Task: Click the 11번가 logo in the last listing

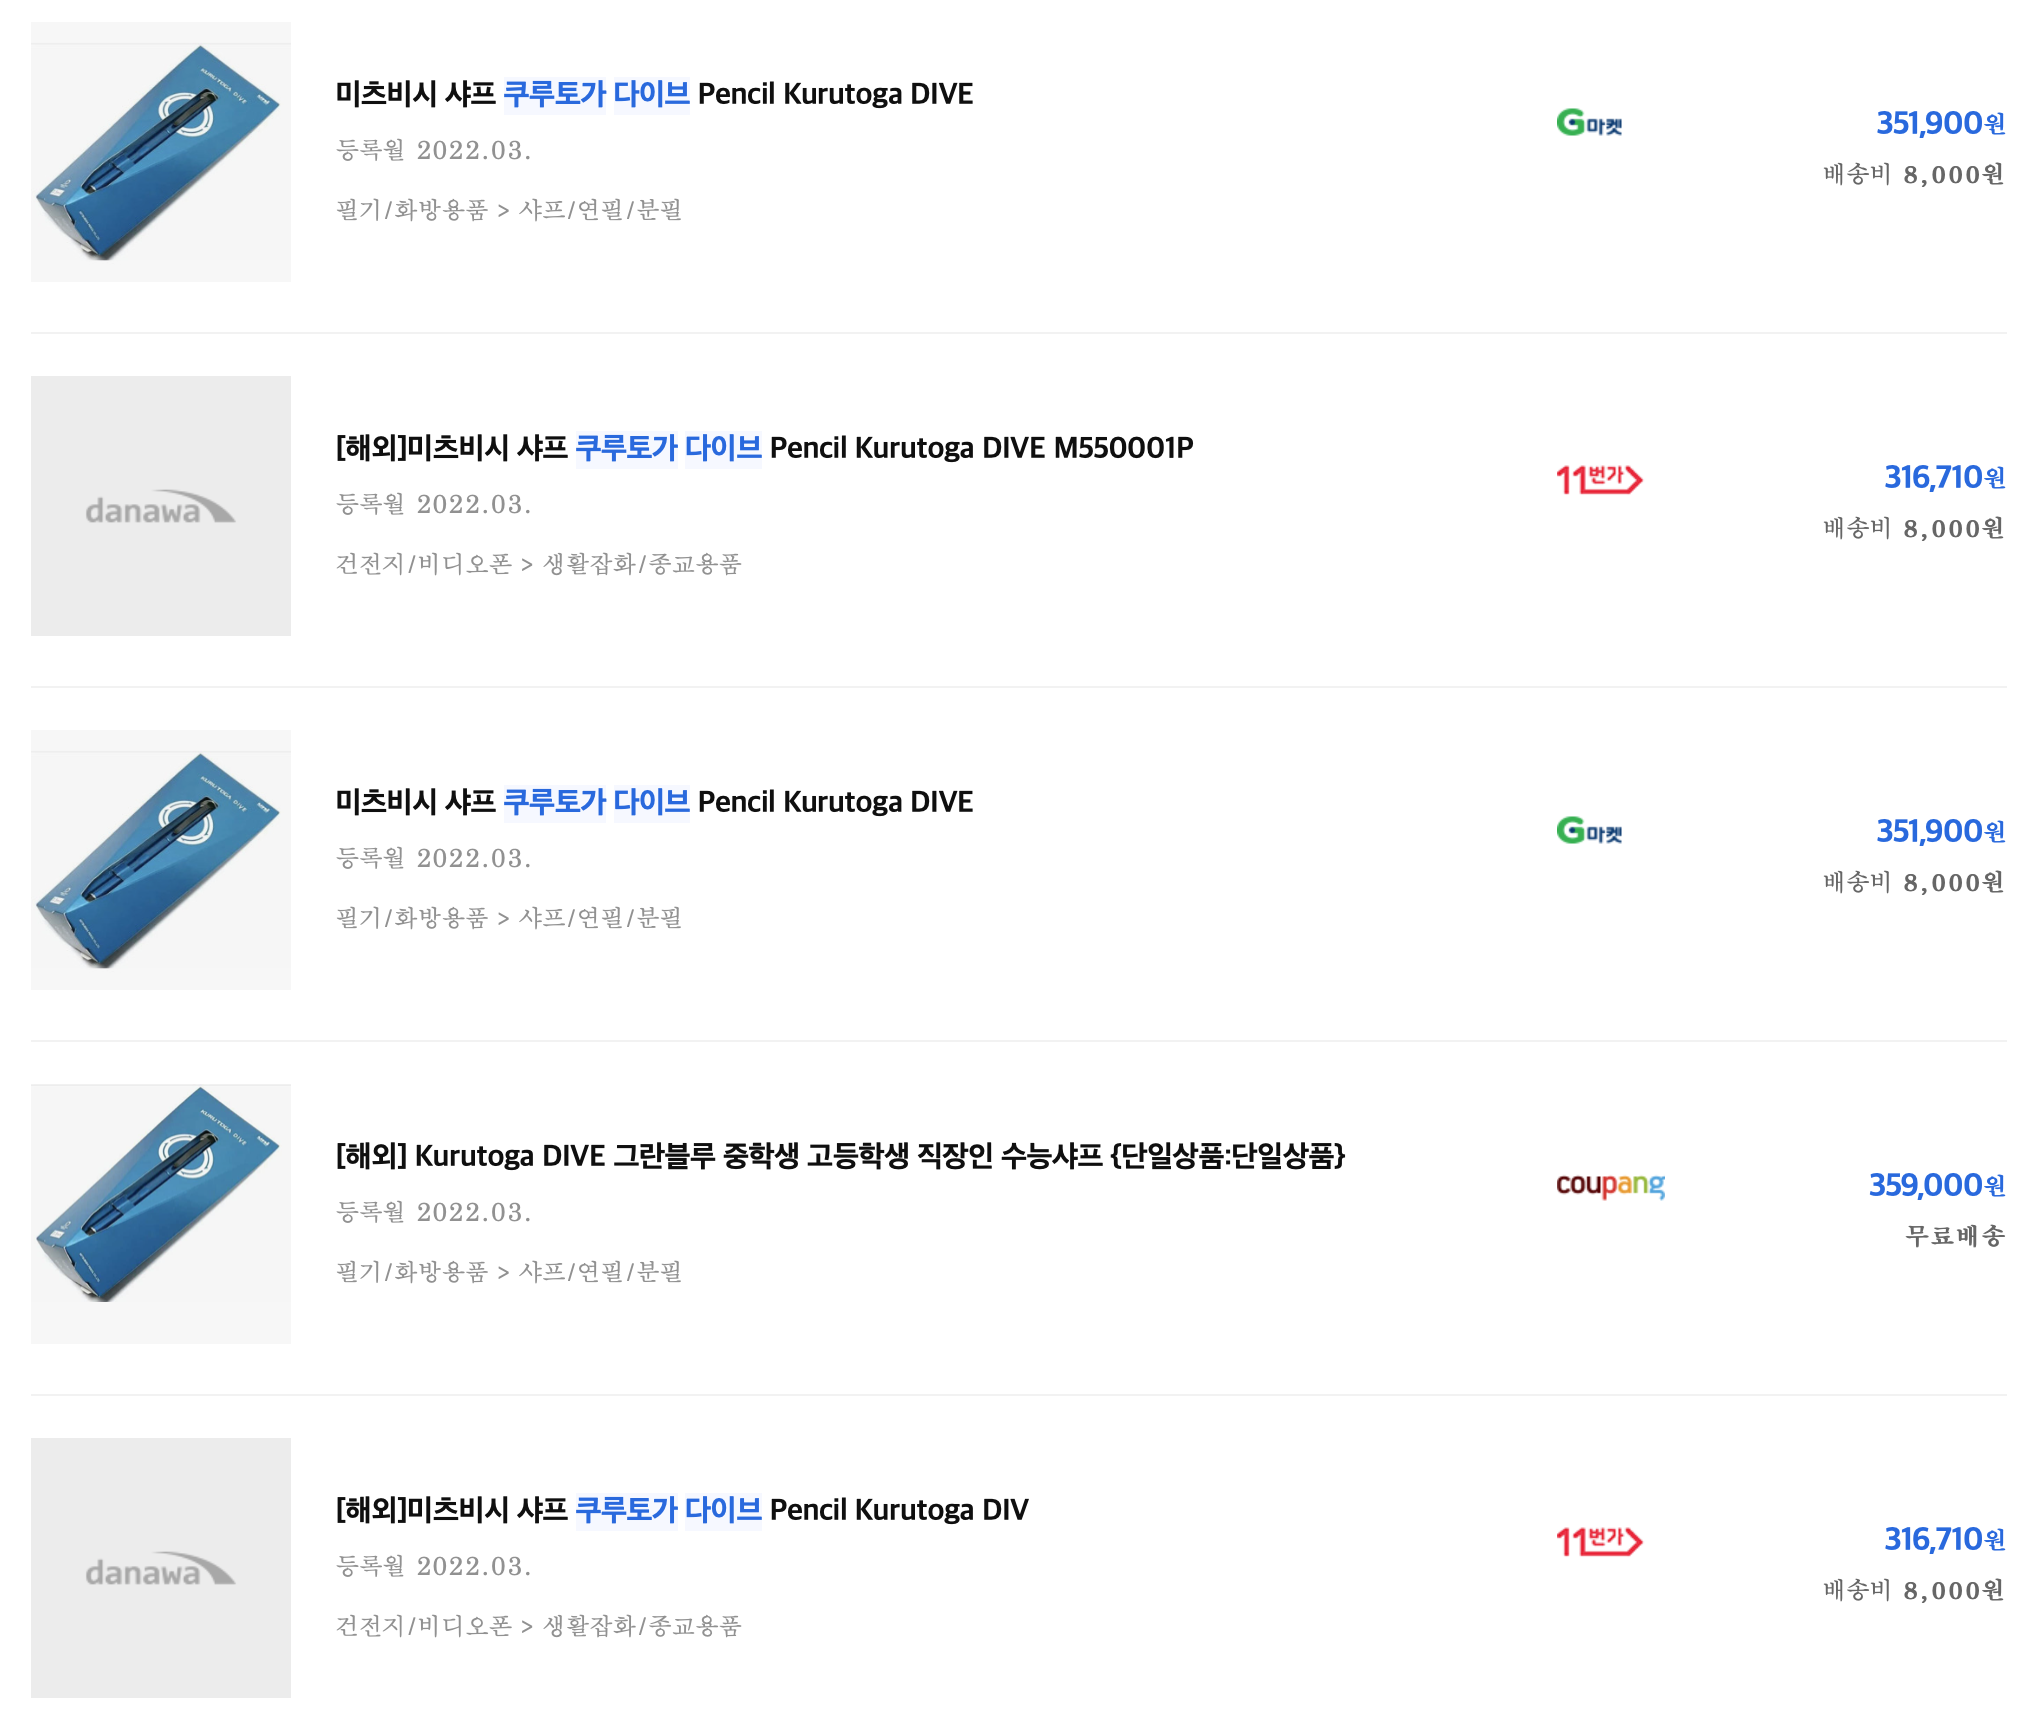Action: pos(1598,1541)
